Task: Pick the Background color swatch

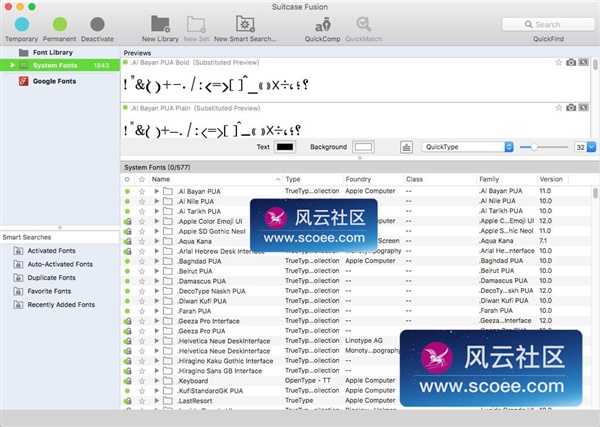Action: pyautogui.click(x=364, y=147)
